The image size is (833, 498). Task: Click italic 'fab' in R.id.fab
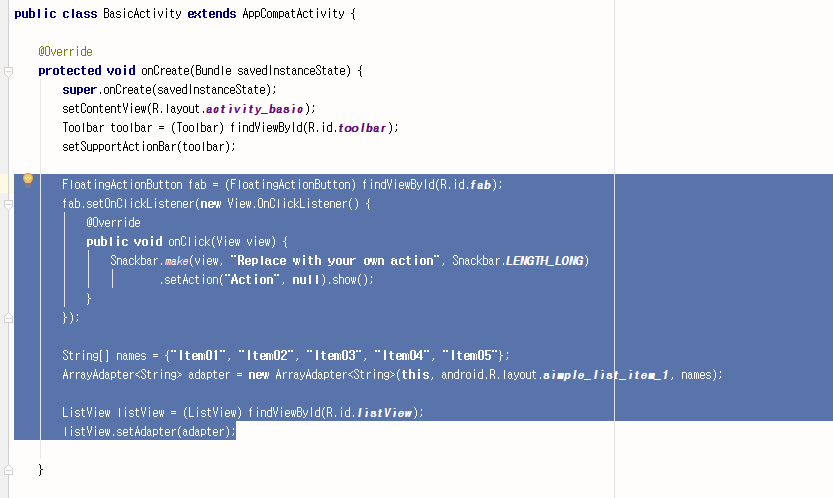click(x=480, y=185)
